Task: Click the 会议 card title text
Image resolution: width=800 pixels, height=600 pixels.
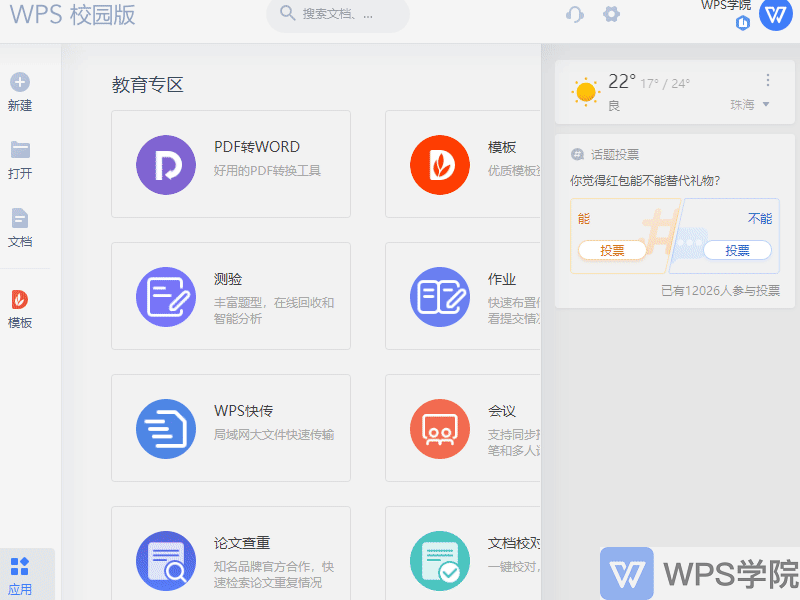Action: [x=502, y=411]
